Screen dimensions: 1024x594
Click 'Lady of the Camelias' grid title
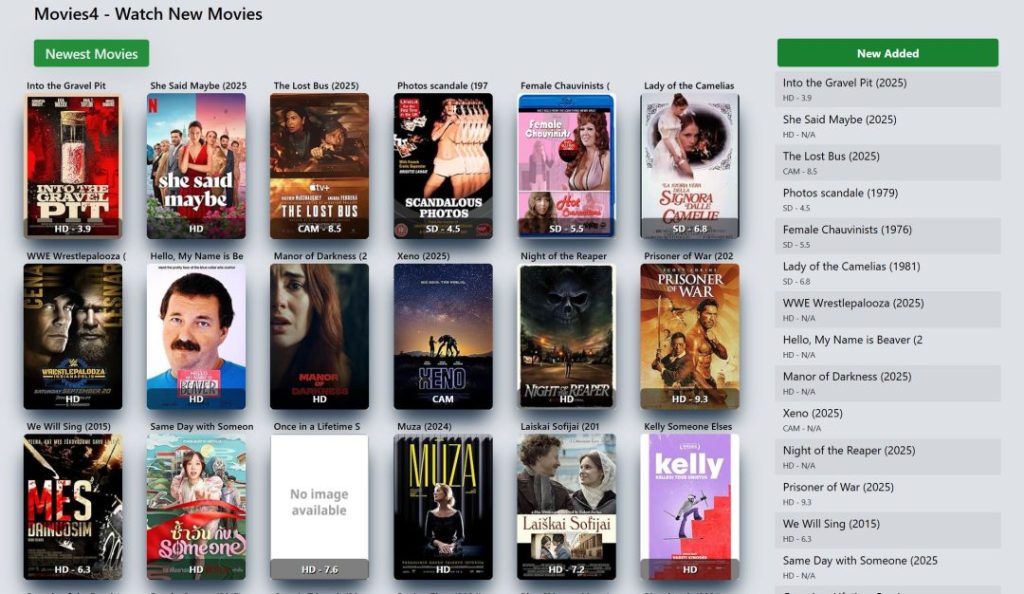tap(689, 86)
